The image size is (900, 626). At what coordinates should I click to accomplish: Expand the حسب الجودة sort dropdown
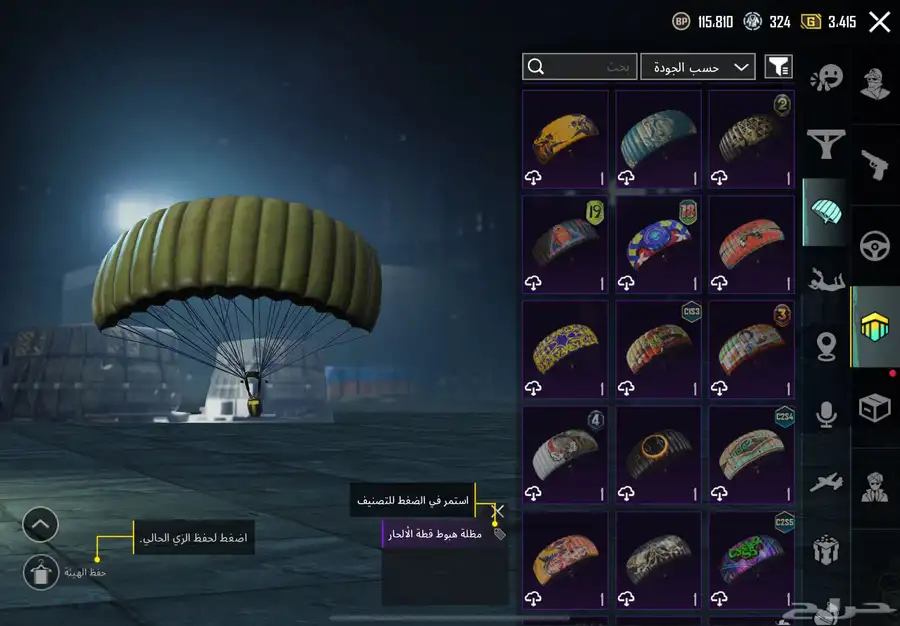coord(697,67)
